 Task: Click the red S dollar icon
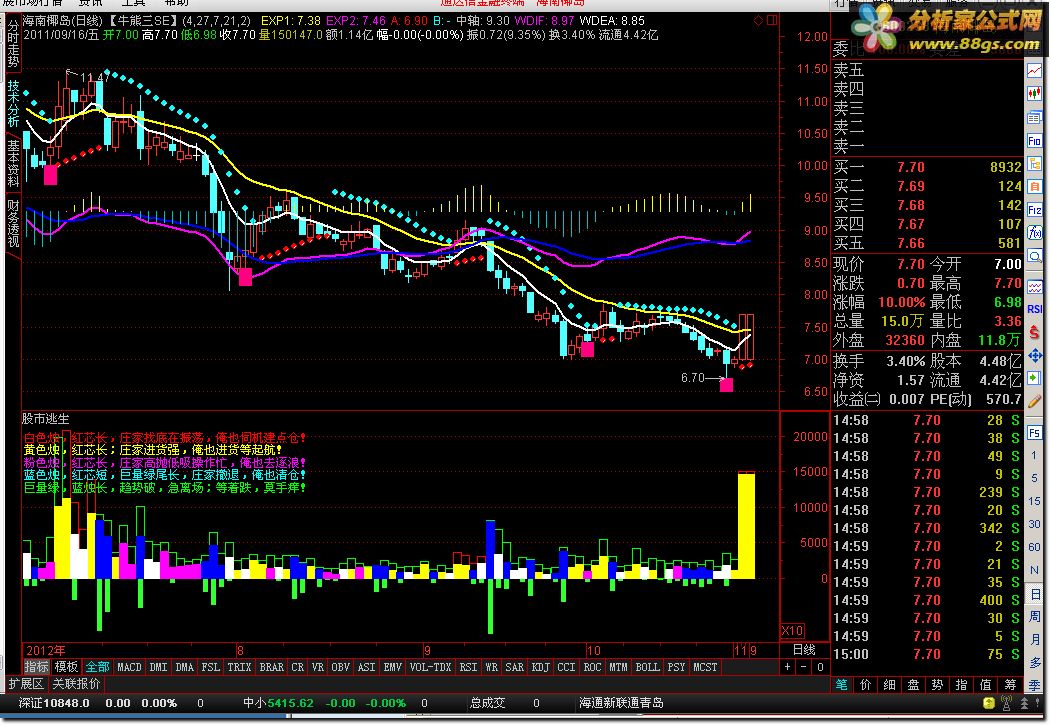point(1034,332)
